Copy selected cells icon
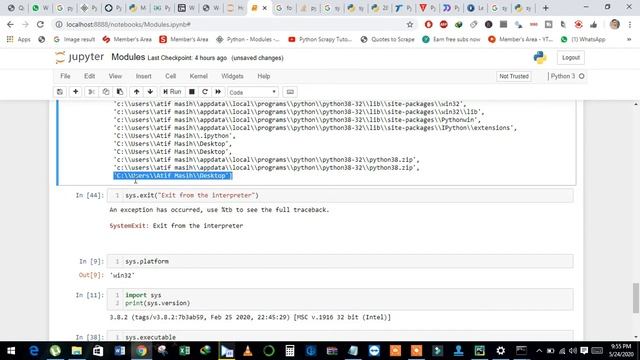Viewport: 640px width, 360px height. point(106,92)
